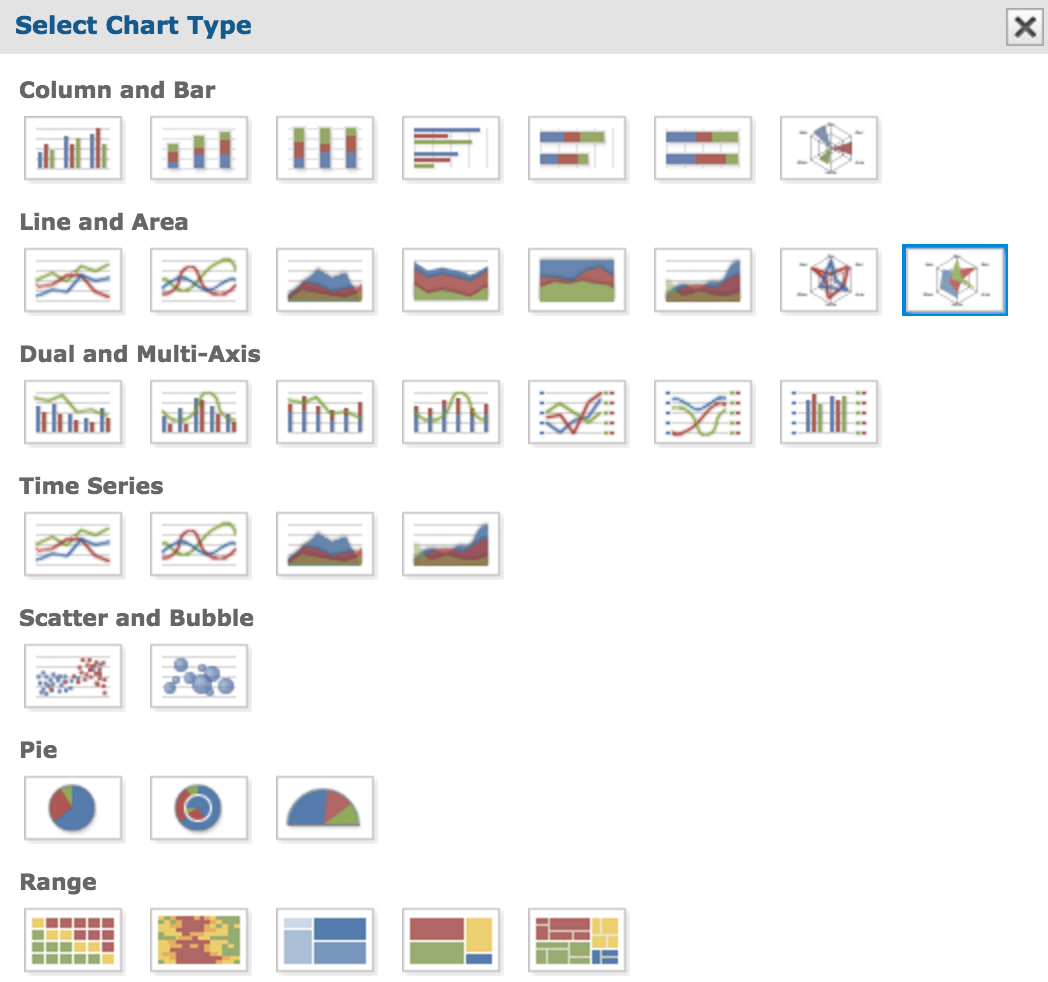Choose the scatter plot chart type
1048x982 pixels.
click(x=73, y=677)
